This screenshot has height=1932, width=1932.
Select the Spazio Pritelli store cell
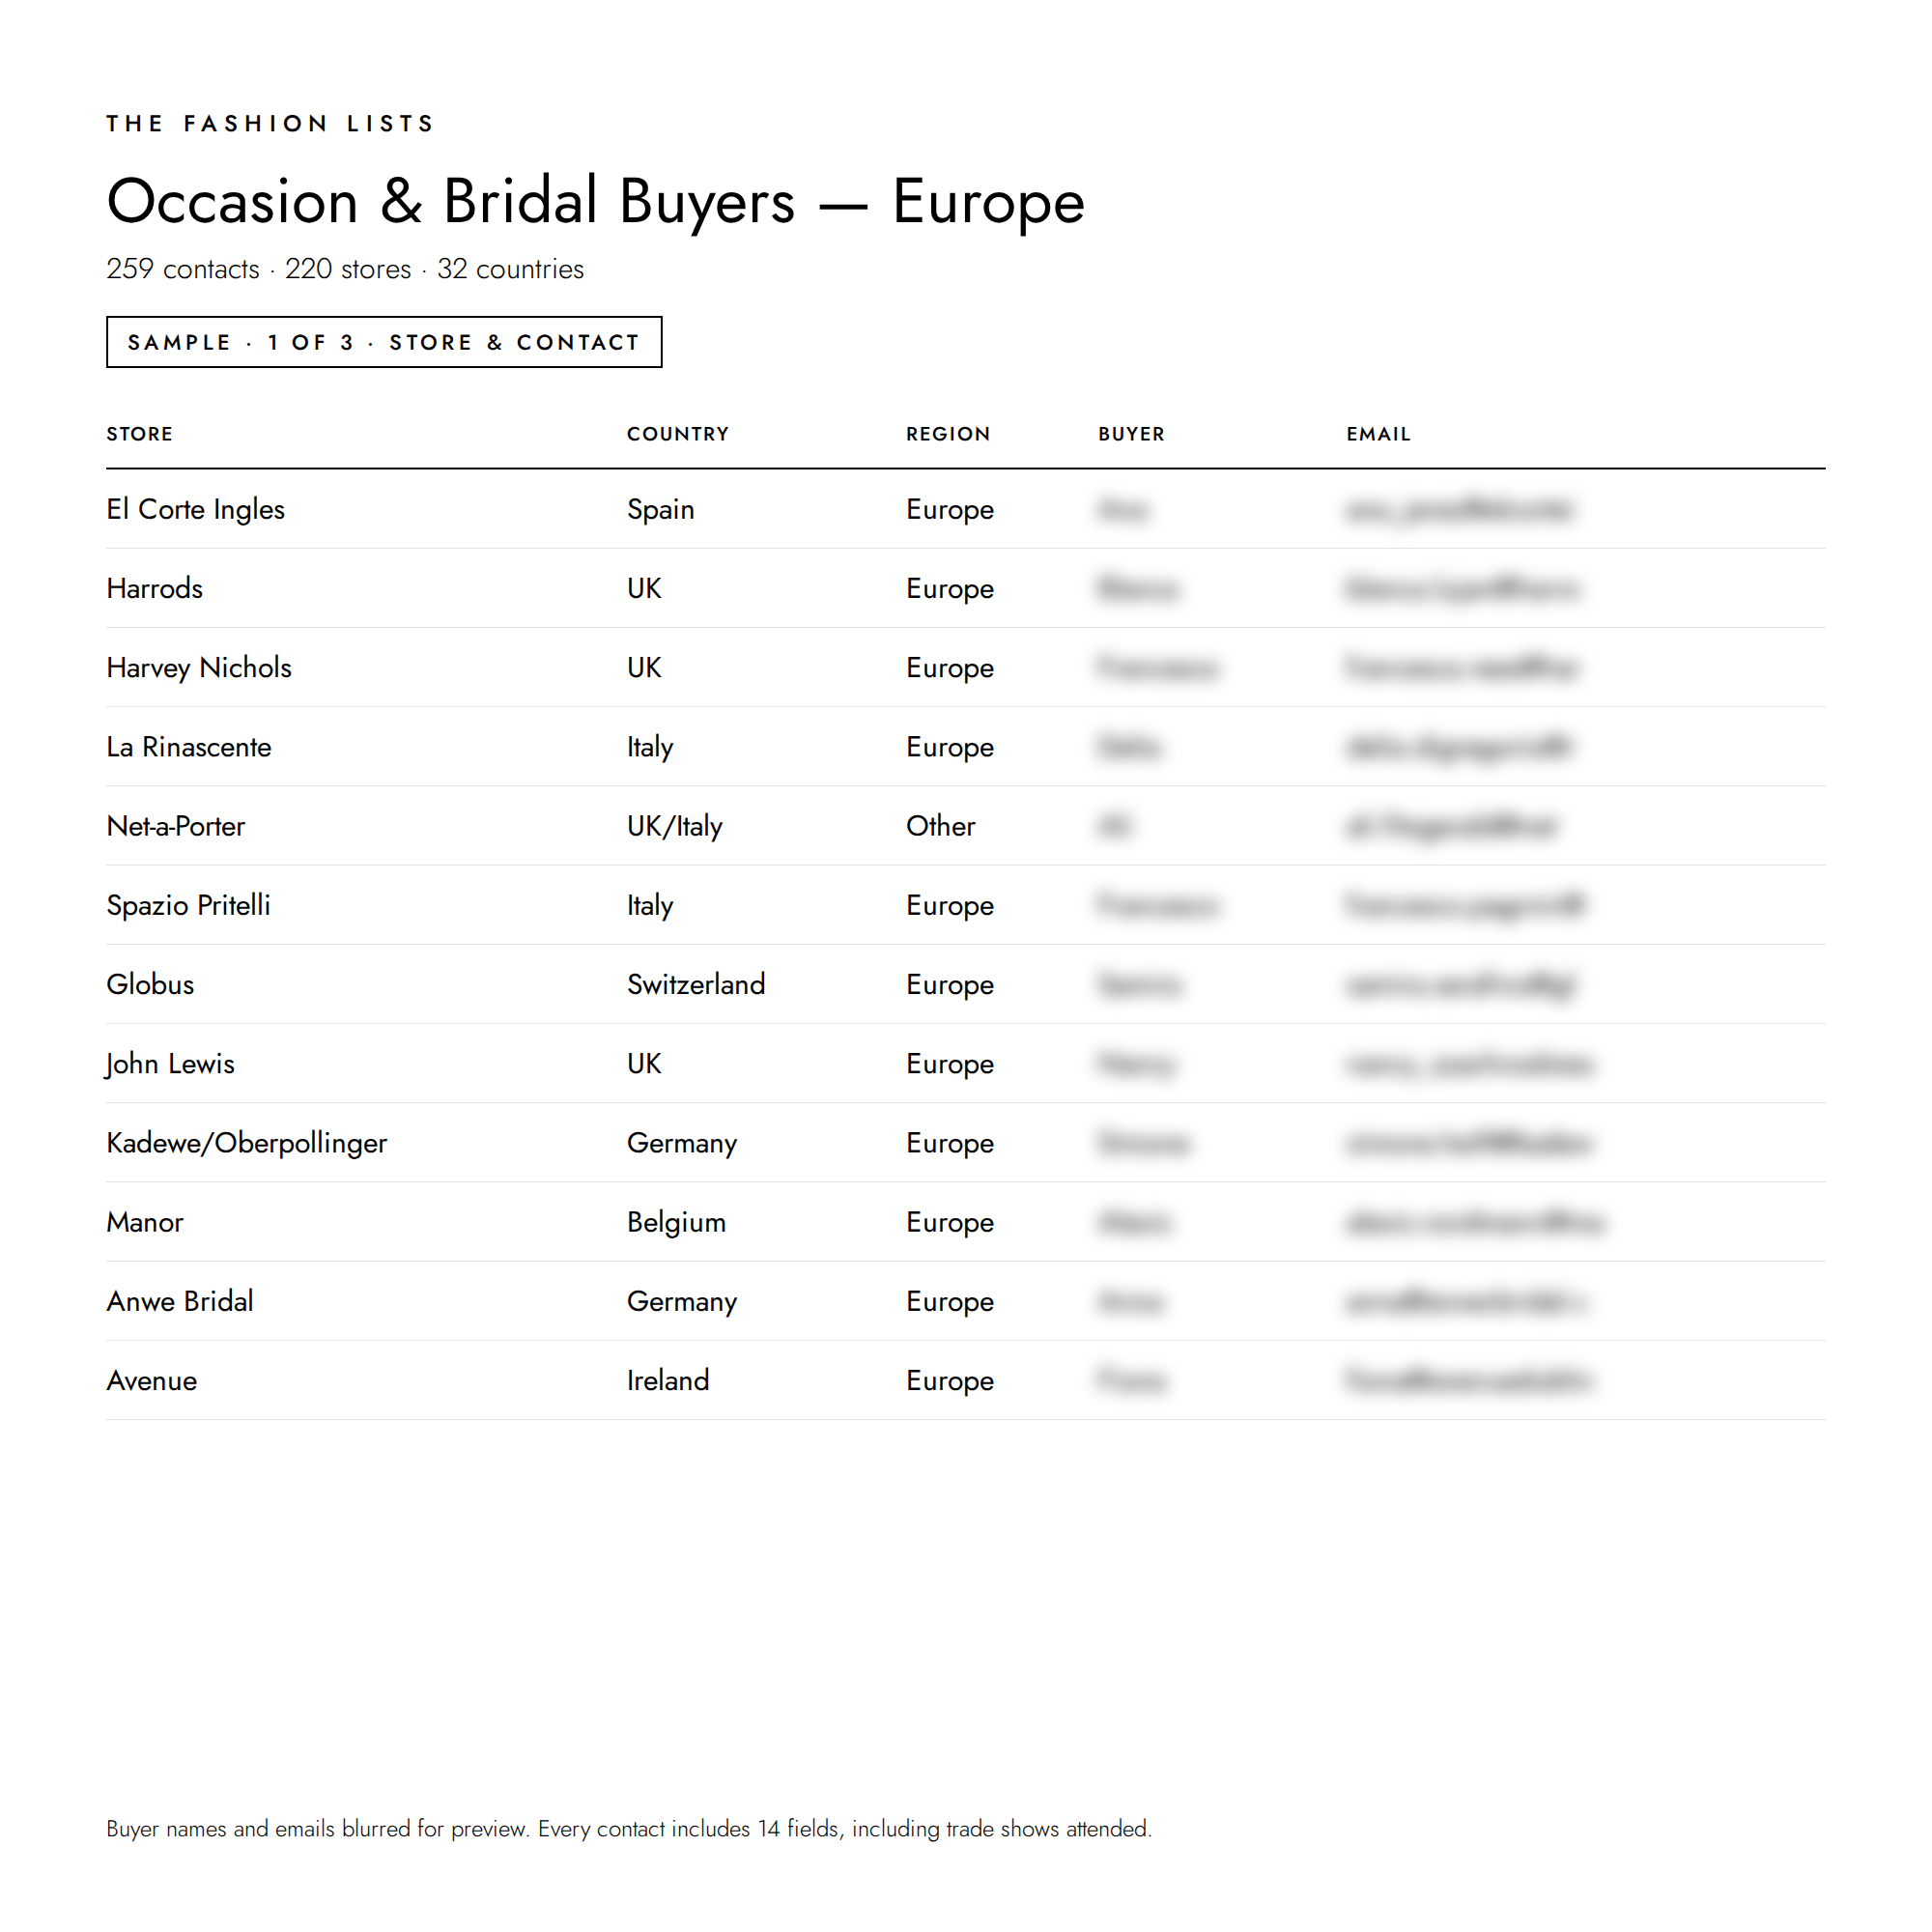pos(189,905)
